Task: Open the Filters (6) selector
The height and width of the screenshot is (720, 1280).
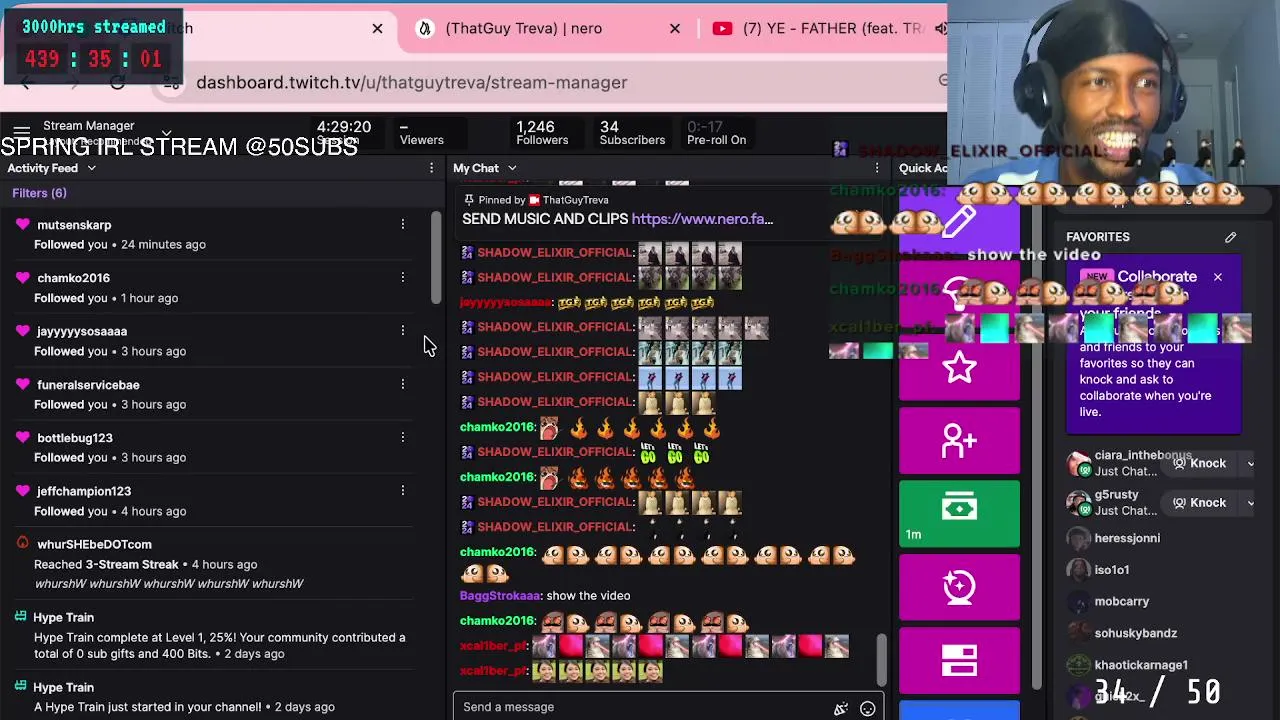Action: (39, 193)
